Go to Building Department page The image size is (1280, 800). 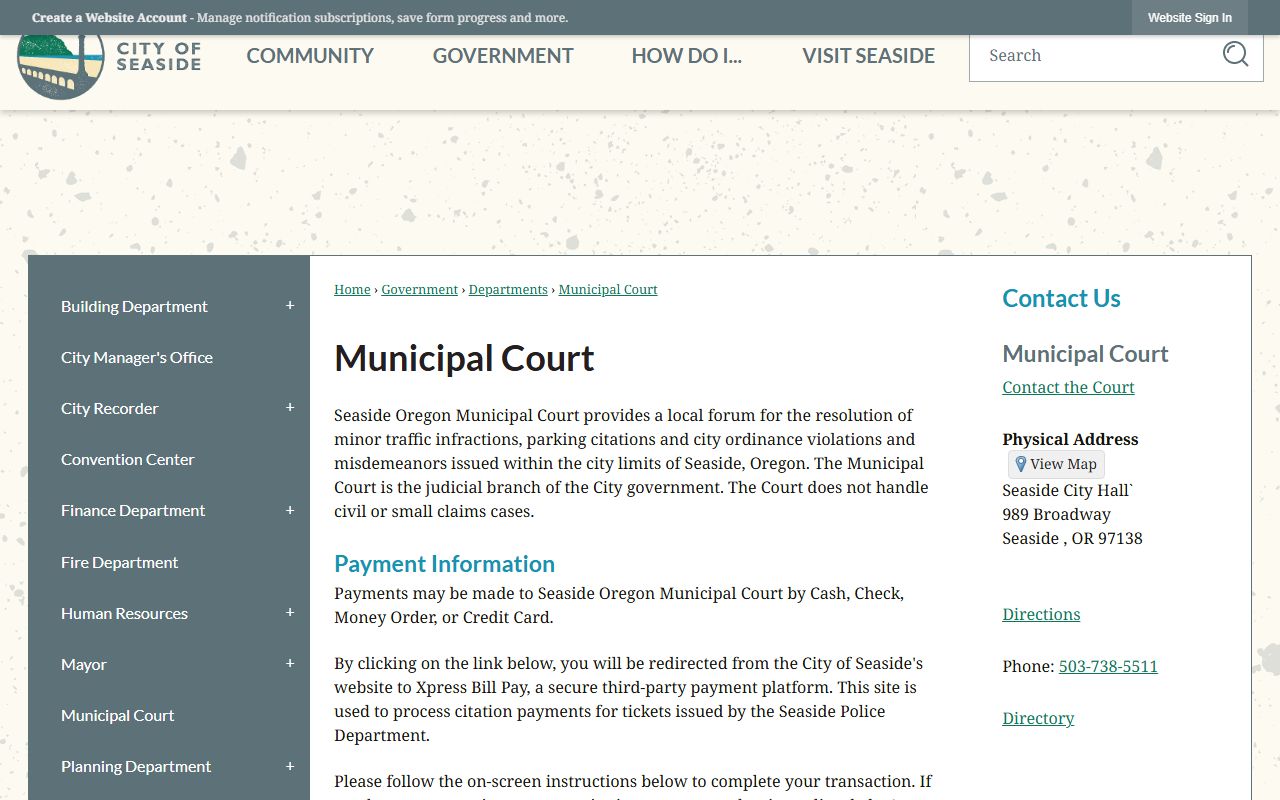click(134, 306)
